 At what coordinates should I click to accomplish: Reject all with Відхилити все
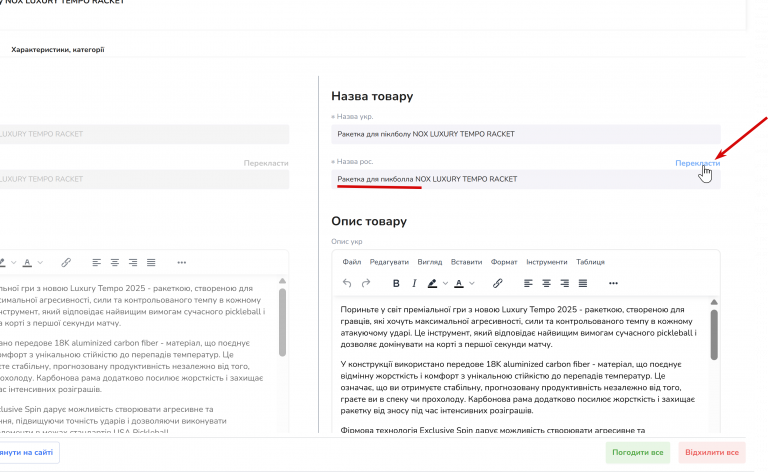click(712, 452)
